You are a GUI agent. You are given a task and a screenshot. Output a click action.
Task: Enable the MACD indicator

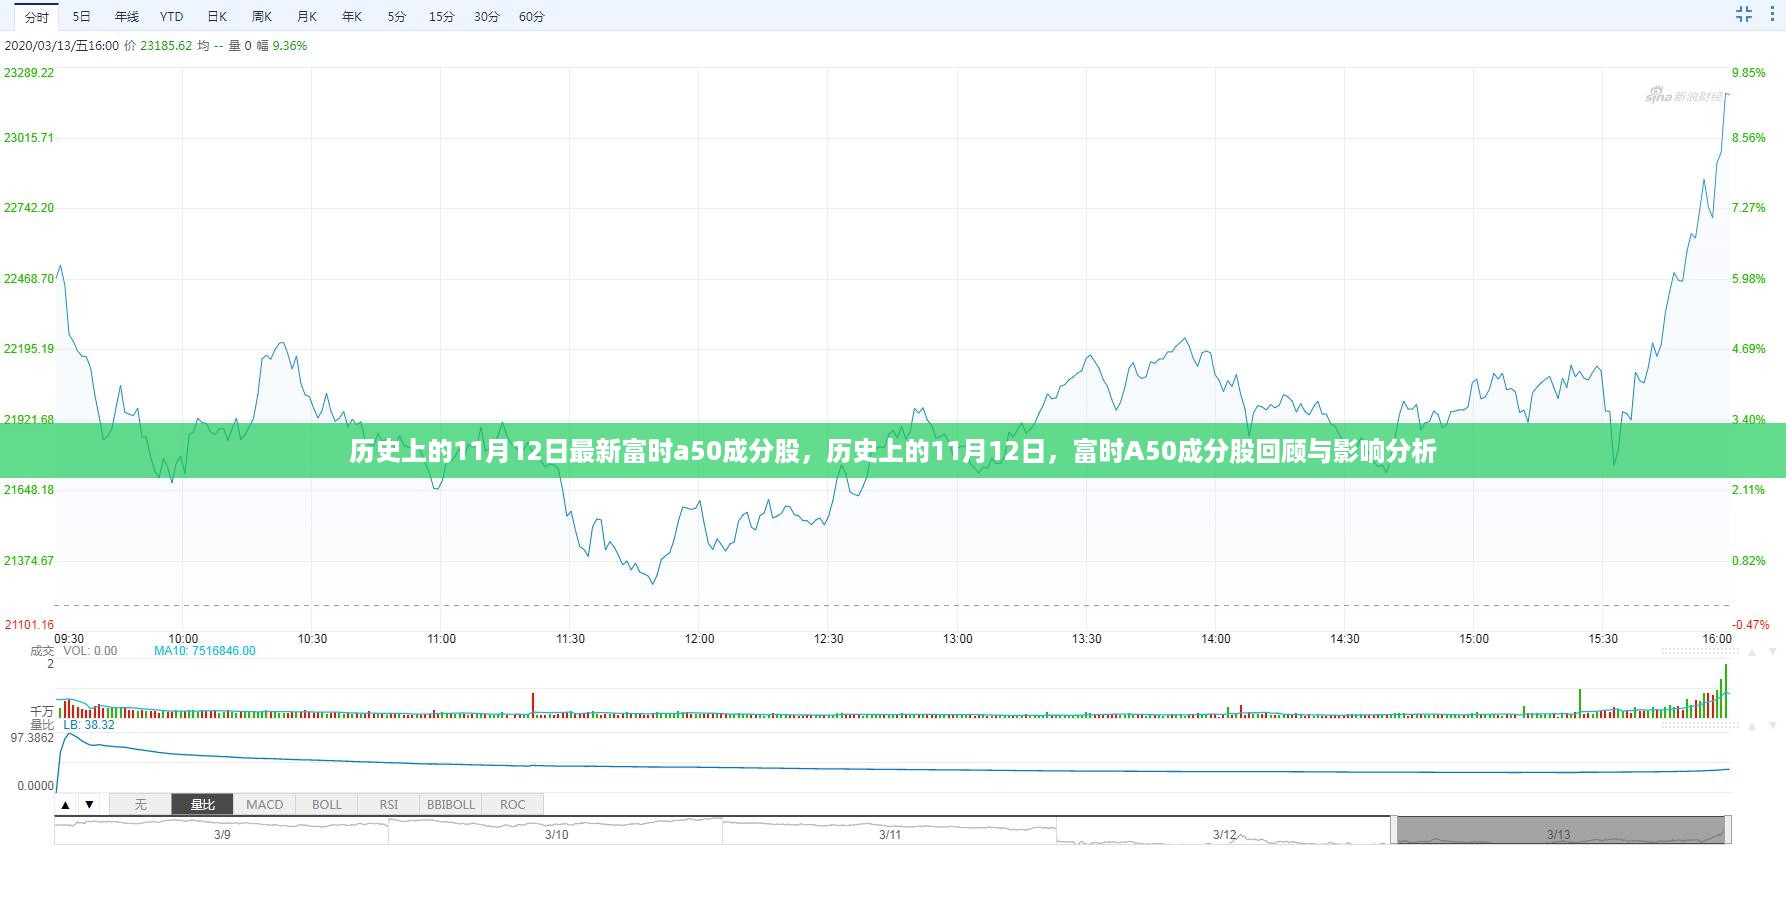coord(265,804)
